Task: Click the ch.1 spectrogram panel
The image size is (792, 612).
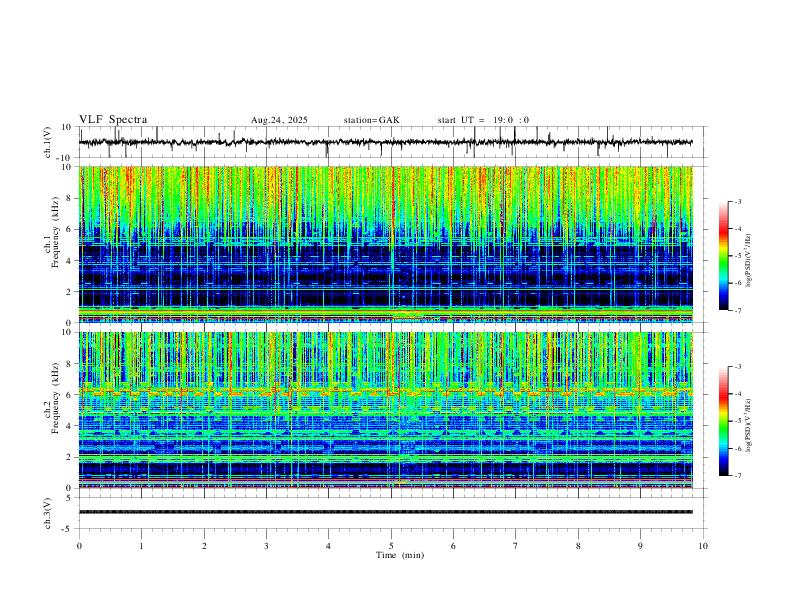Action: [386, 244]
